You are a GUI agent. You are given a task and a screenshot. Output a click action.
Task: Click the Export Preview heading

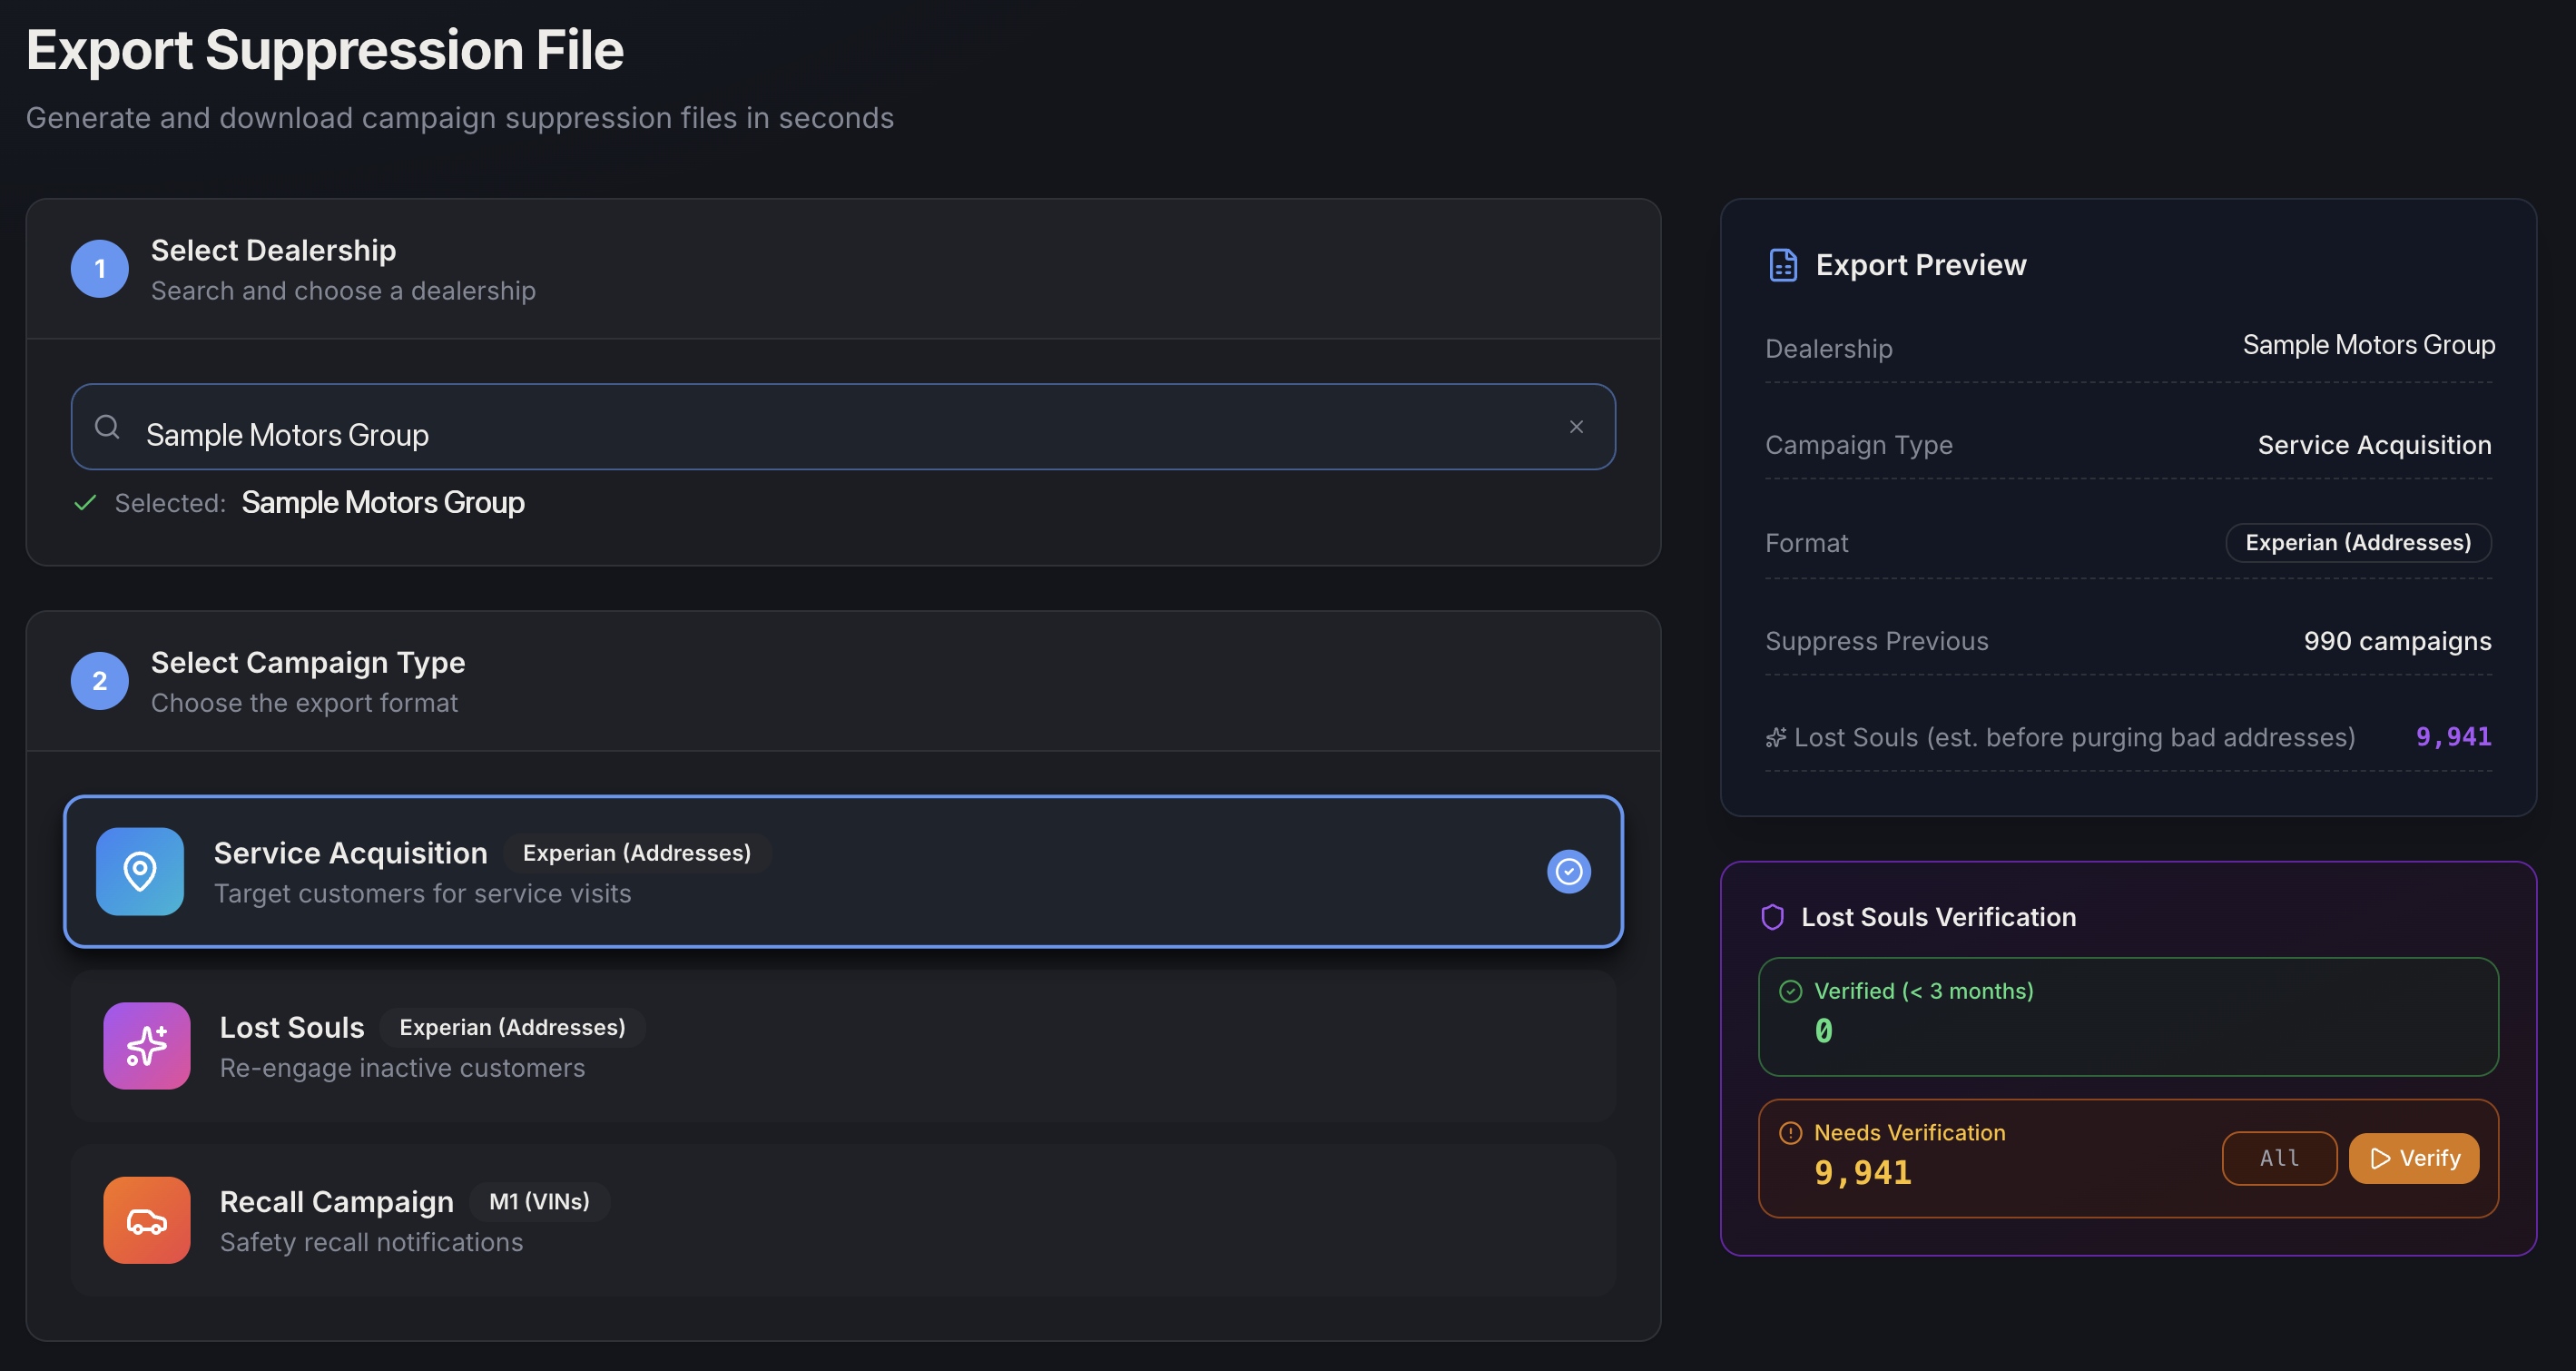1921,264
